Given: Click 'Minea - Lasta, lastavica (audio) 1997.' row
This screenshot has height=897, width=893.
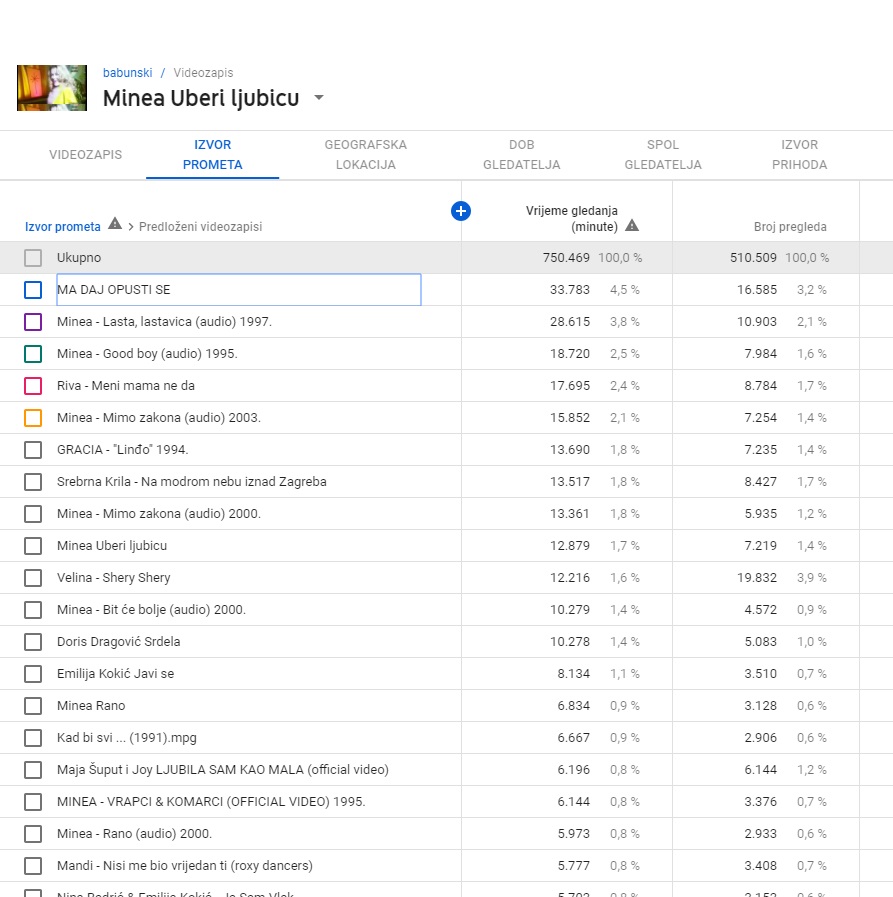Looking at the screenshot, I should click(x=164, y=322).
